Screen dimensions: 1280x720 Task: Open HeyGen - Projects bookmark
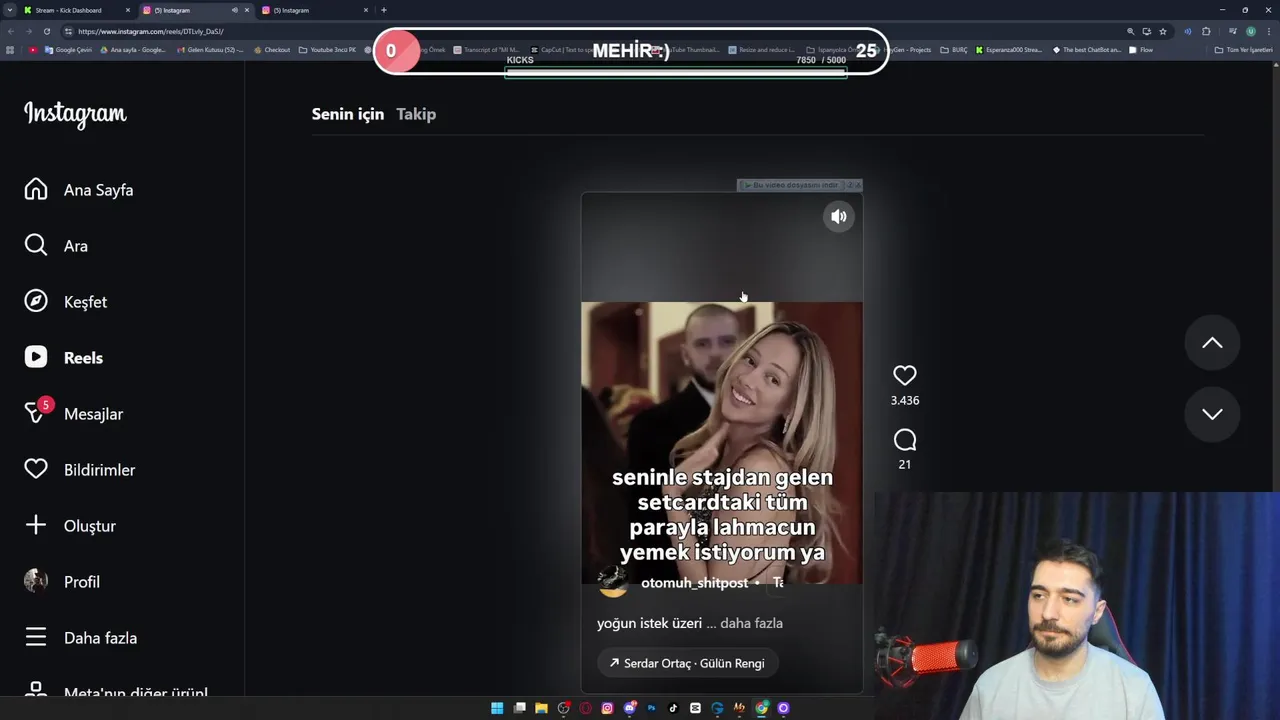pos(905,50)
